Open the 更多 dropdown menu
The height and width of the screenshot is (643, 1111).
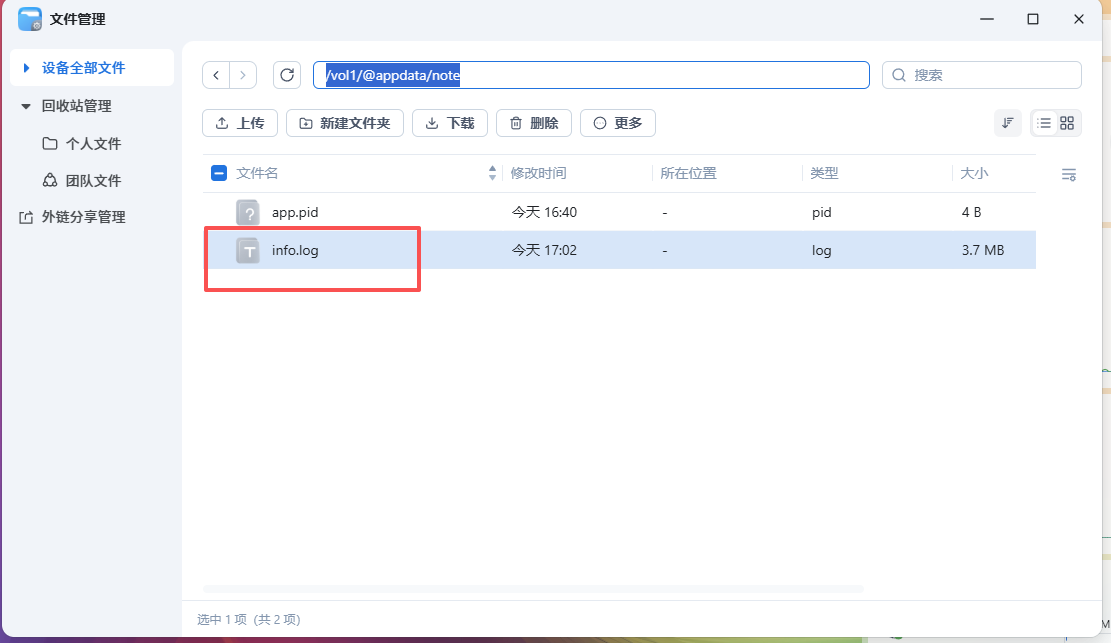pos(617,122)
